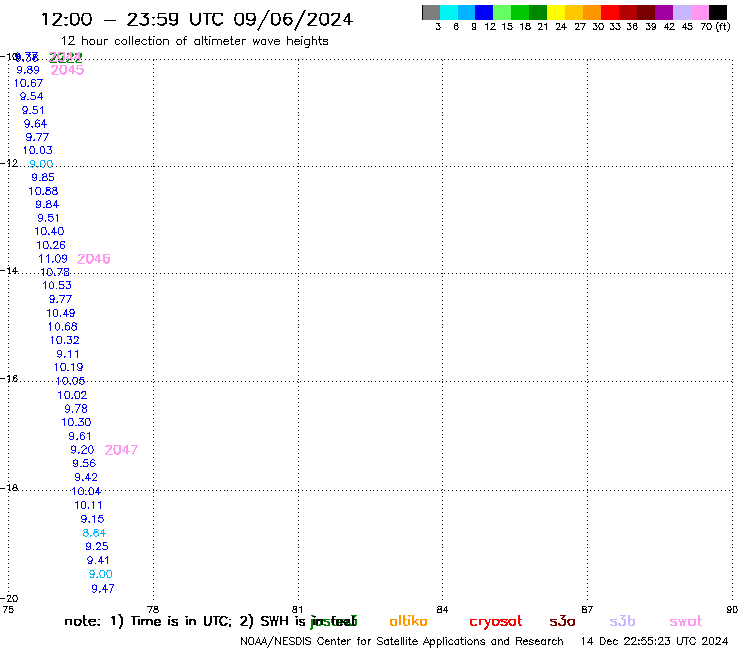Click the 'NOAA/NESDIS Center for Satellite Applications and Research' credit
The width and height of the screenshot is (740, 650).
coord(402,641)
